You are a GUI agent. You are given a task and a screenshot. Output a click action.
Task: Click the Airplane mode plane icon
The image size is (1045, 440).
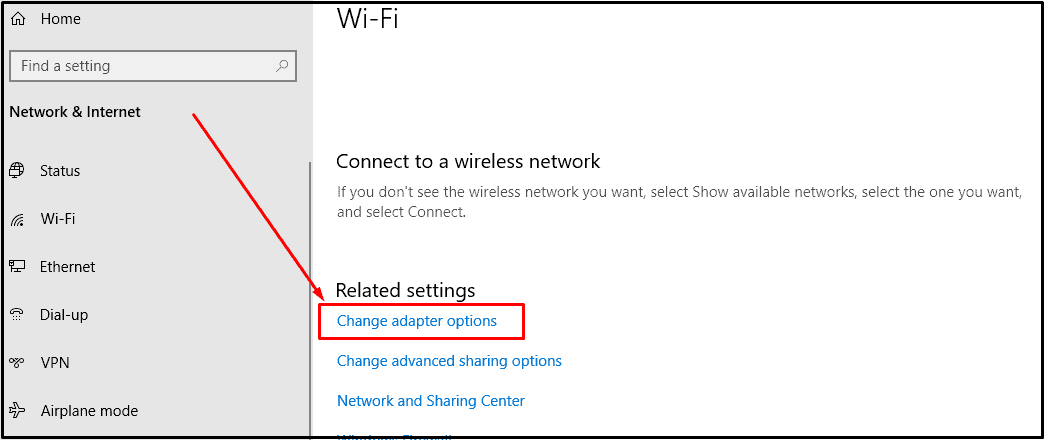pyautogui.click(x=17, y=411)
